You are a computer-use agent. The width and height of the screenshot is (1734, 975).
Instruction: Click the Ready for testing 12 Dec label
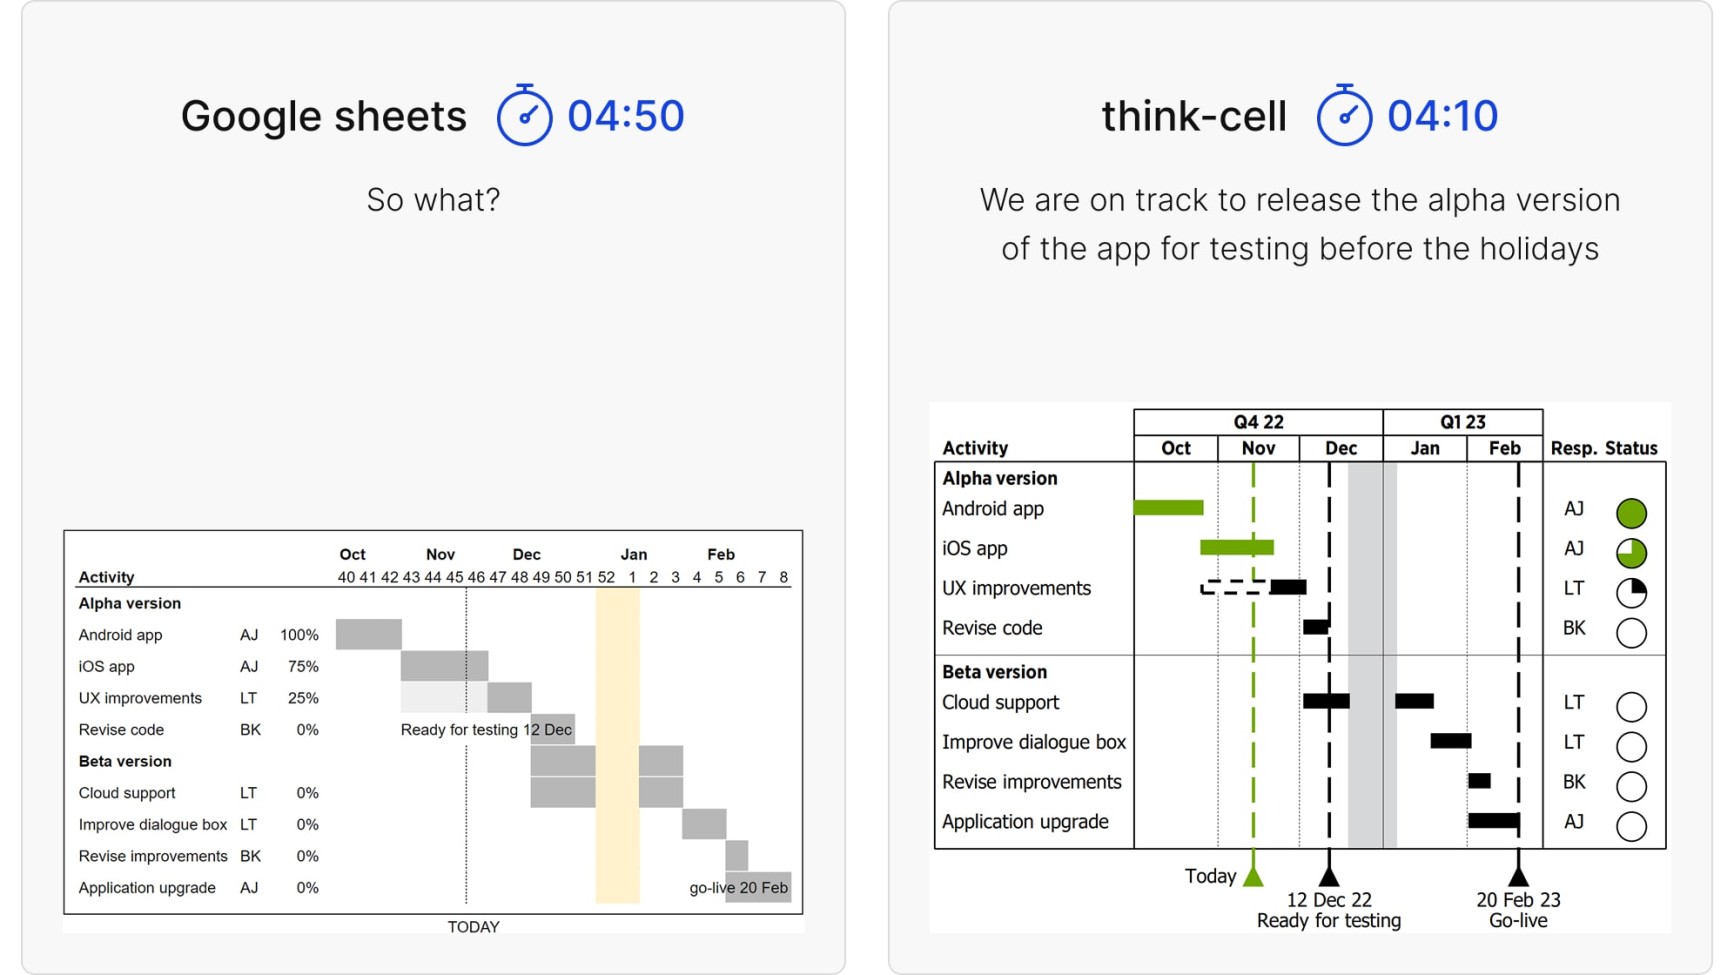pos(486,730)
